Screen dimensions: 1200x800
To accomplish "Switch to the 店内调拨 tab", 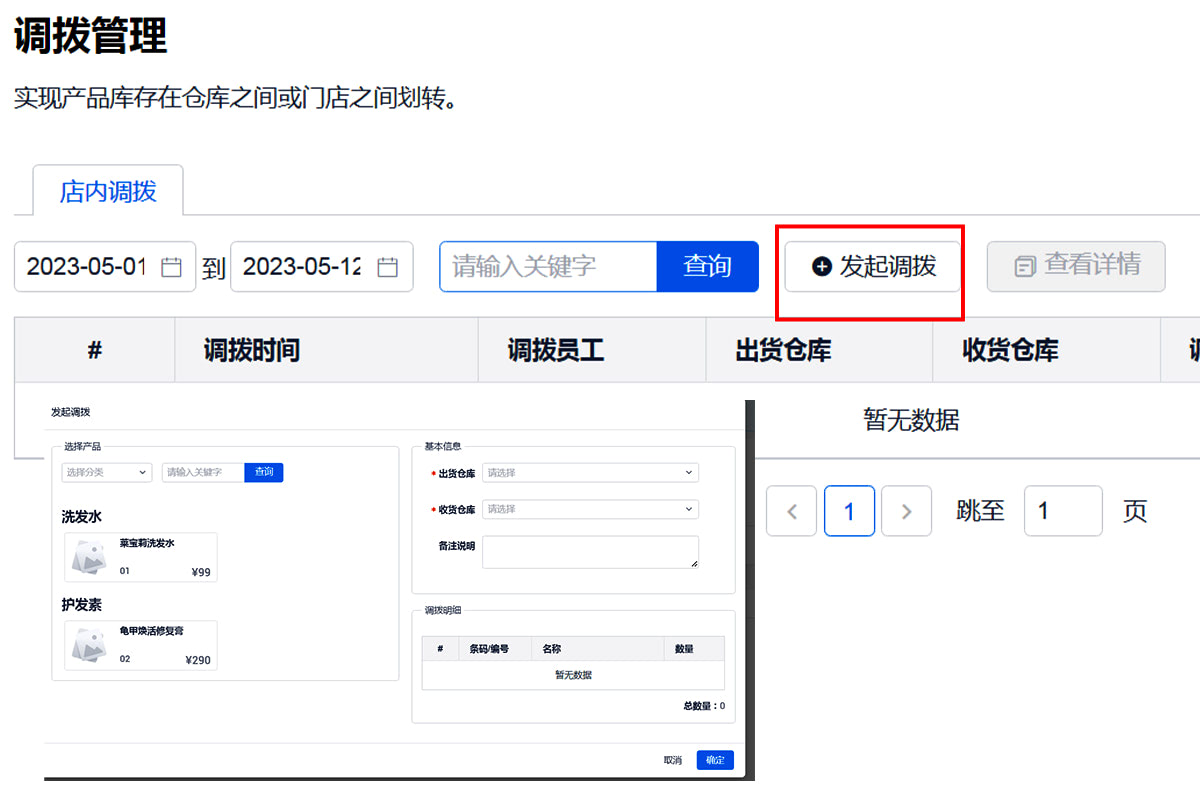I will [x=108, y=191].
